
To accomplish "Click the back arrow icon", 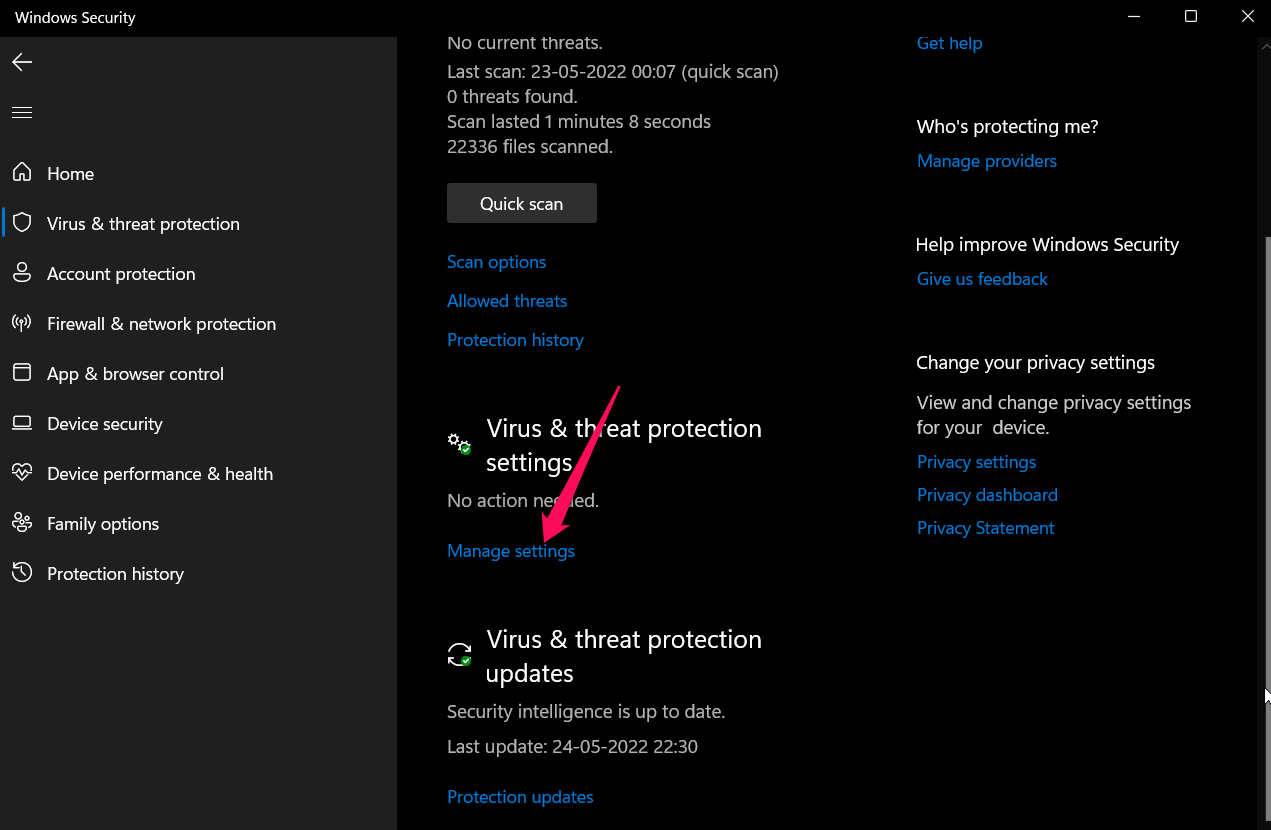I will coord(22,62).
